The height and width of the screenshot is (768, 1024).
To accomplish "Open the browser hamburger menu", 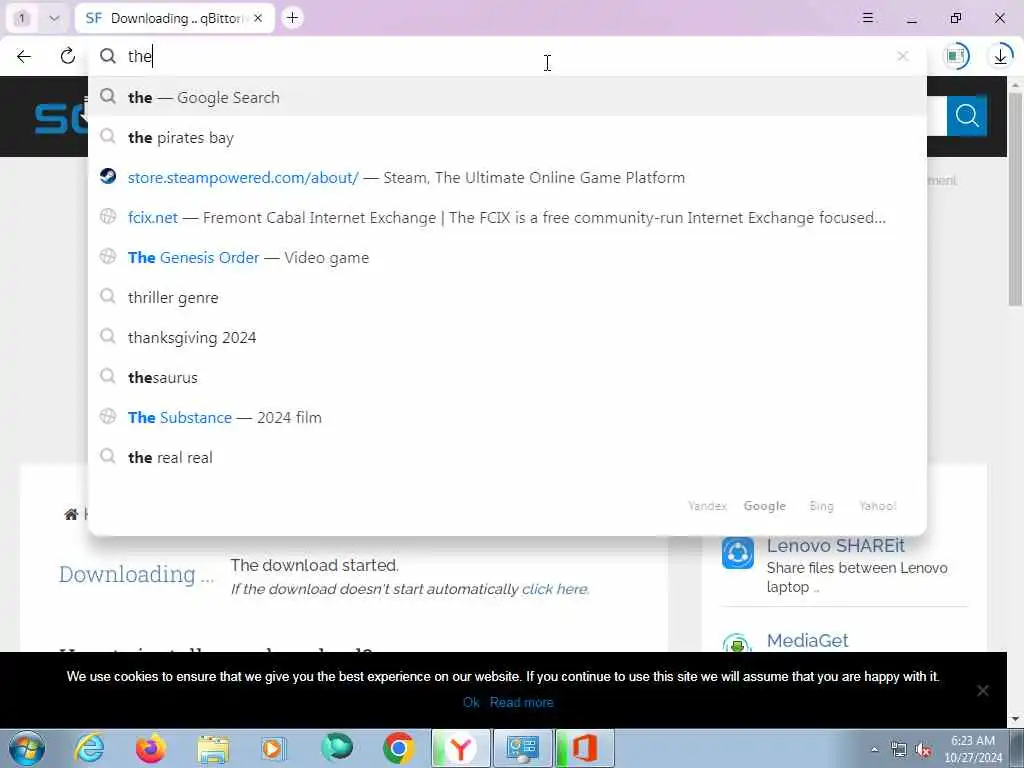I will [x=868, y=18].
